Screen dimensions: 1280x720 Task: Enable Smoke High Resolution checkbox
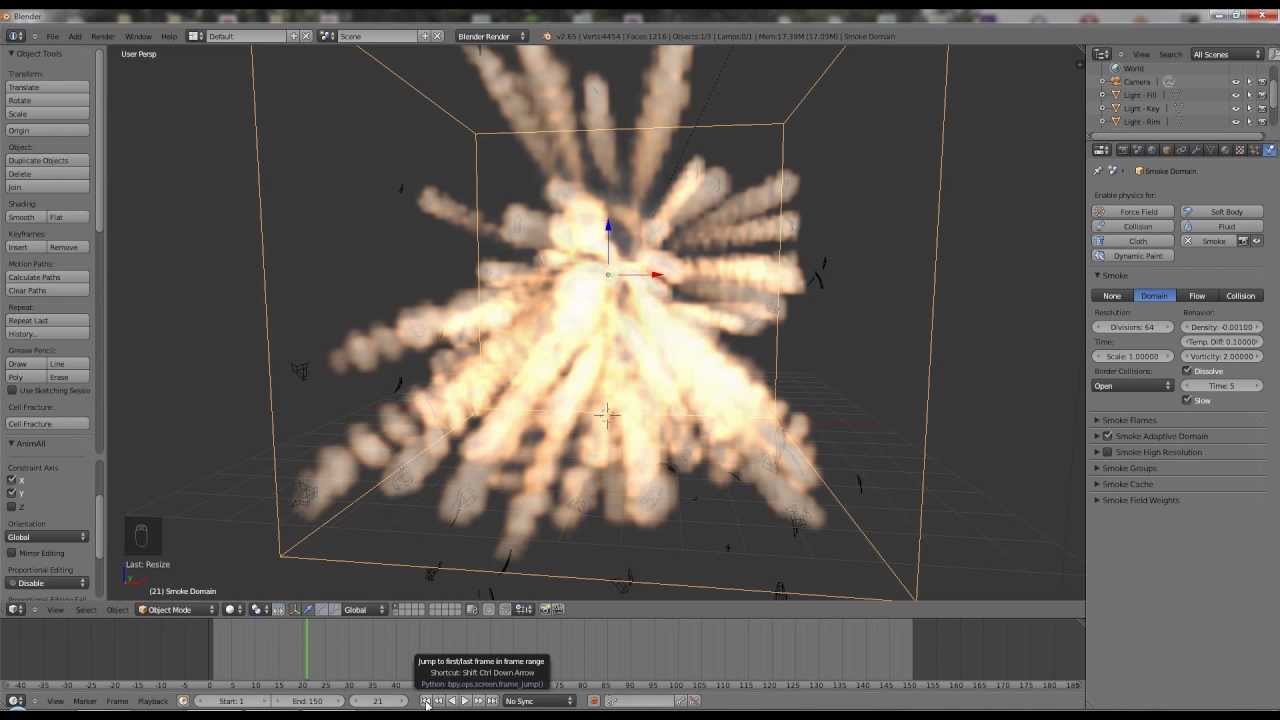[1108, 452]
